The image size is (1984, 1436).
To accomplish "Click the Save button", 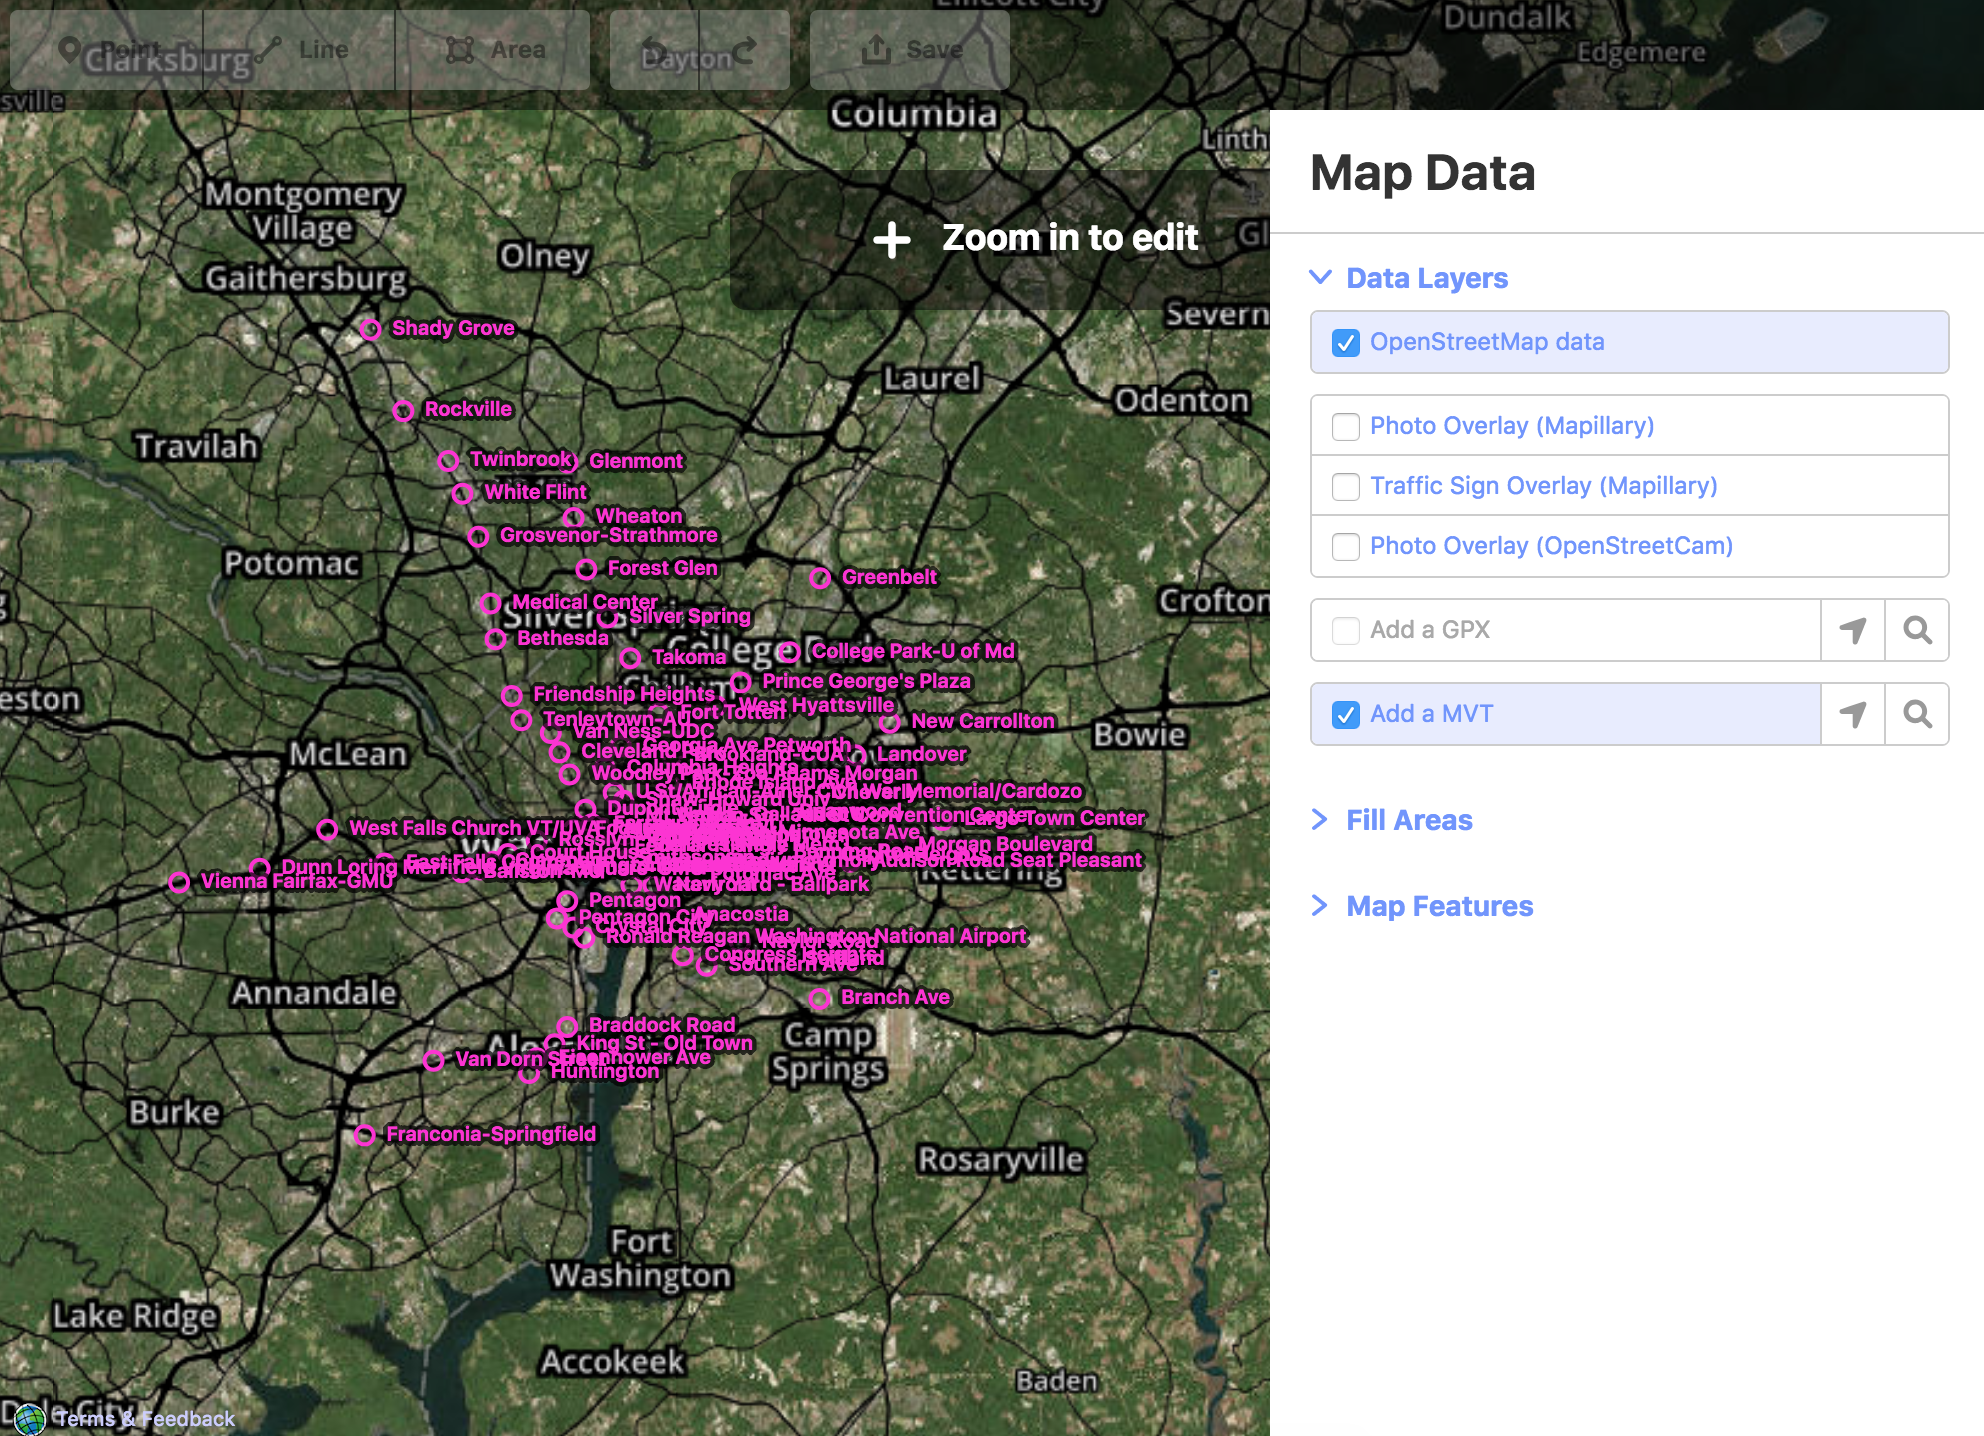I will 910,50.
